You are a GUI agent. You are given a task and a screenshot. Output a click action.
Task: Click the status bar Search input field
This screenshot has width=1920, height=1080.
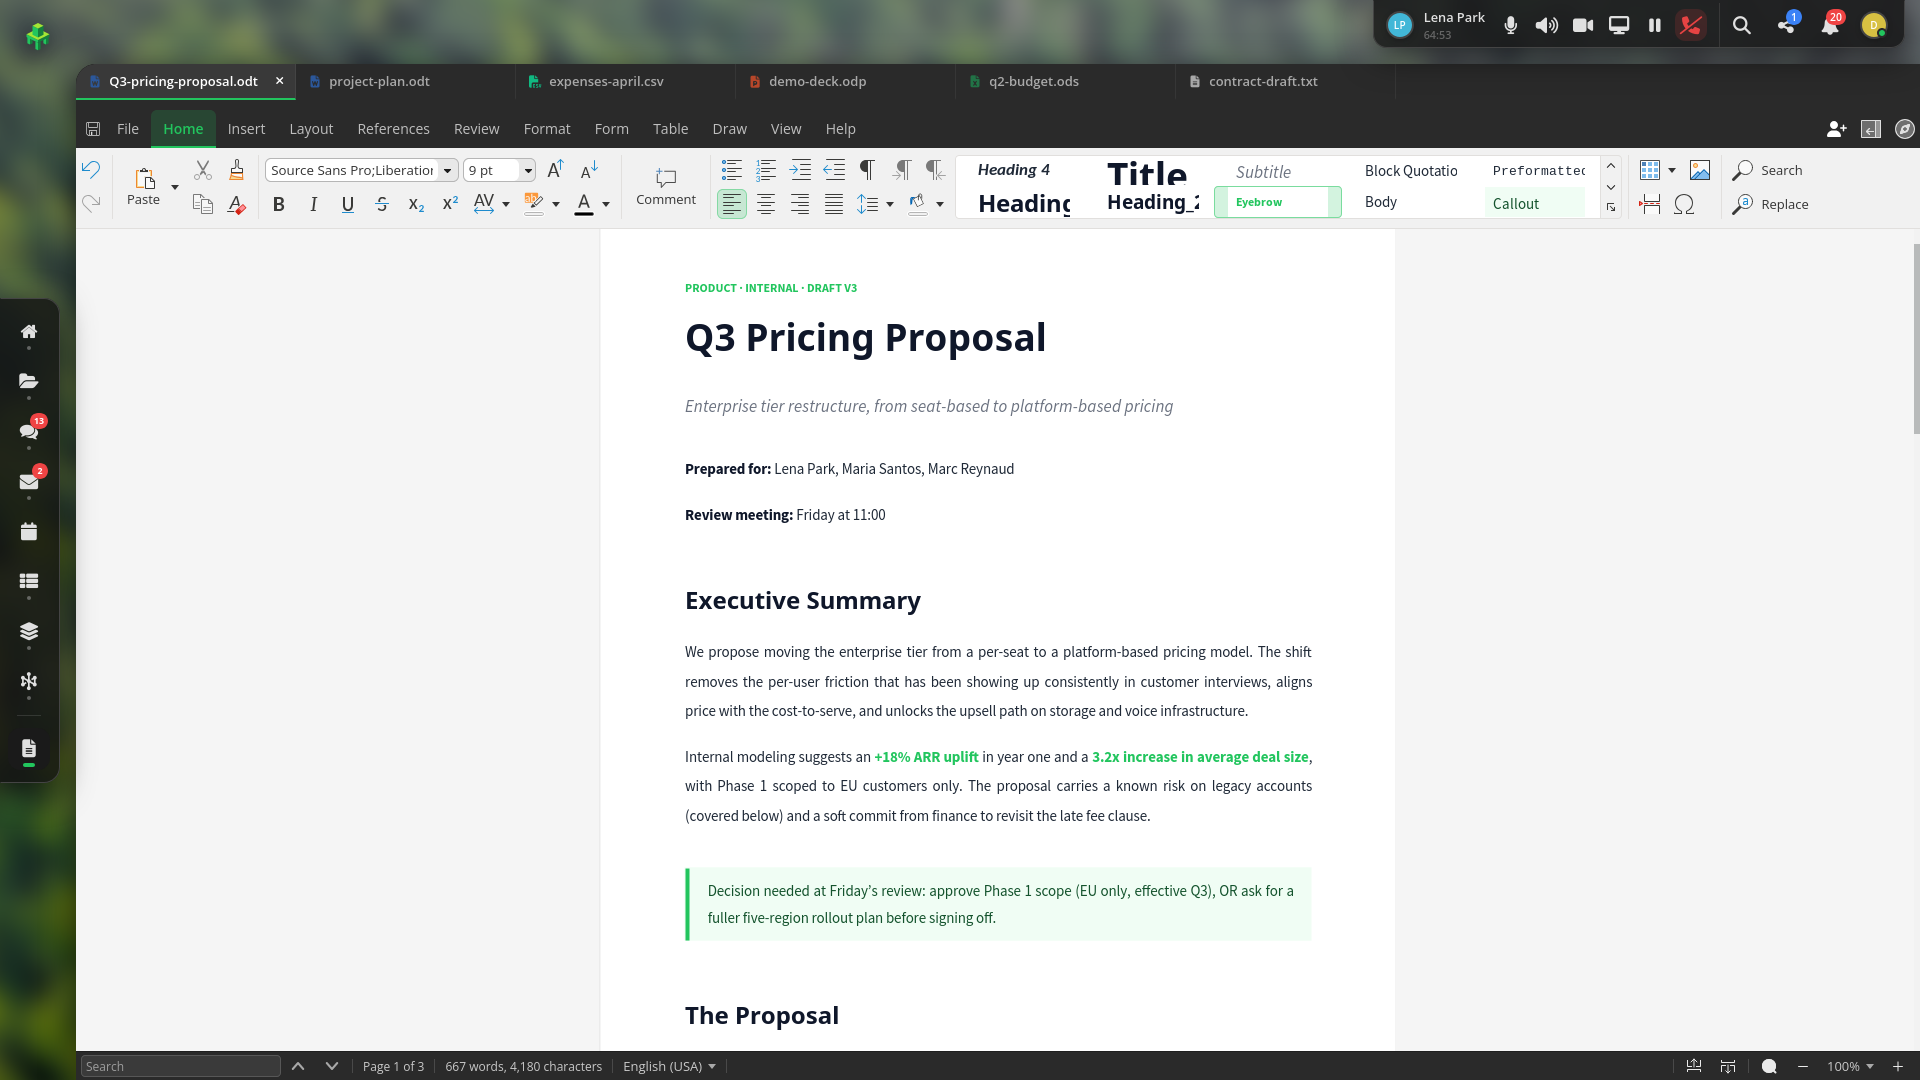181,1066
